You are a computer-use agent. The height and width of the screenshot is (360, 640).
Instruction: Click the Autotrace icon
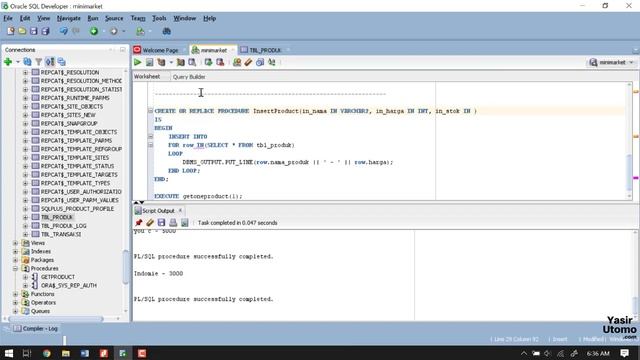coord(180,62)
